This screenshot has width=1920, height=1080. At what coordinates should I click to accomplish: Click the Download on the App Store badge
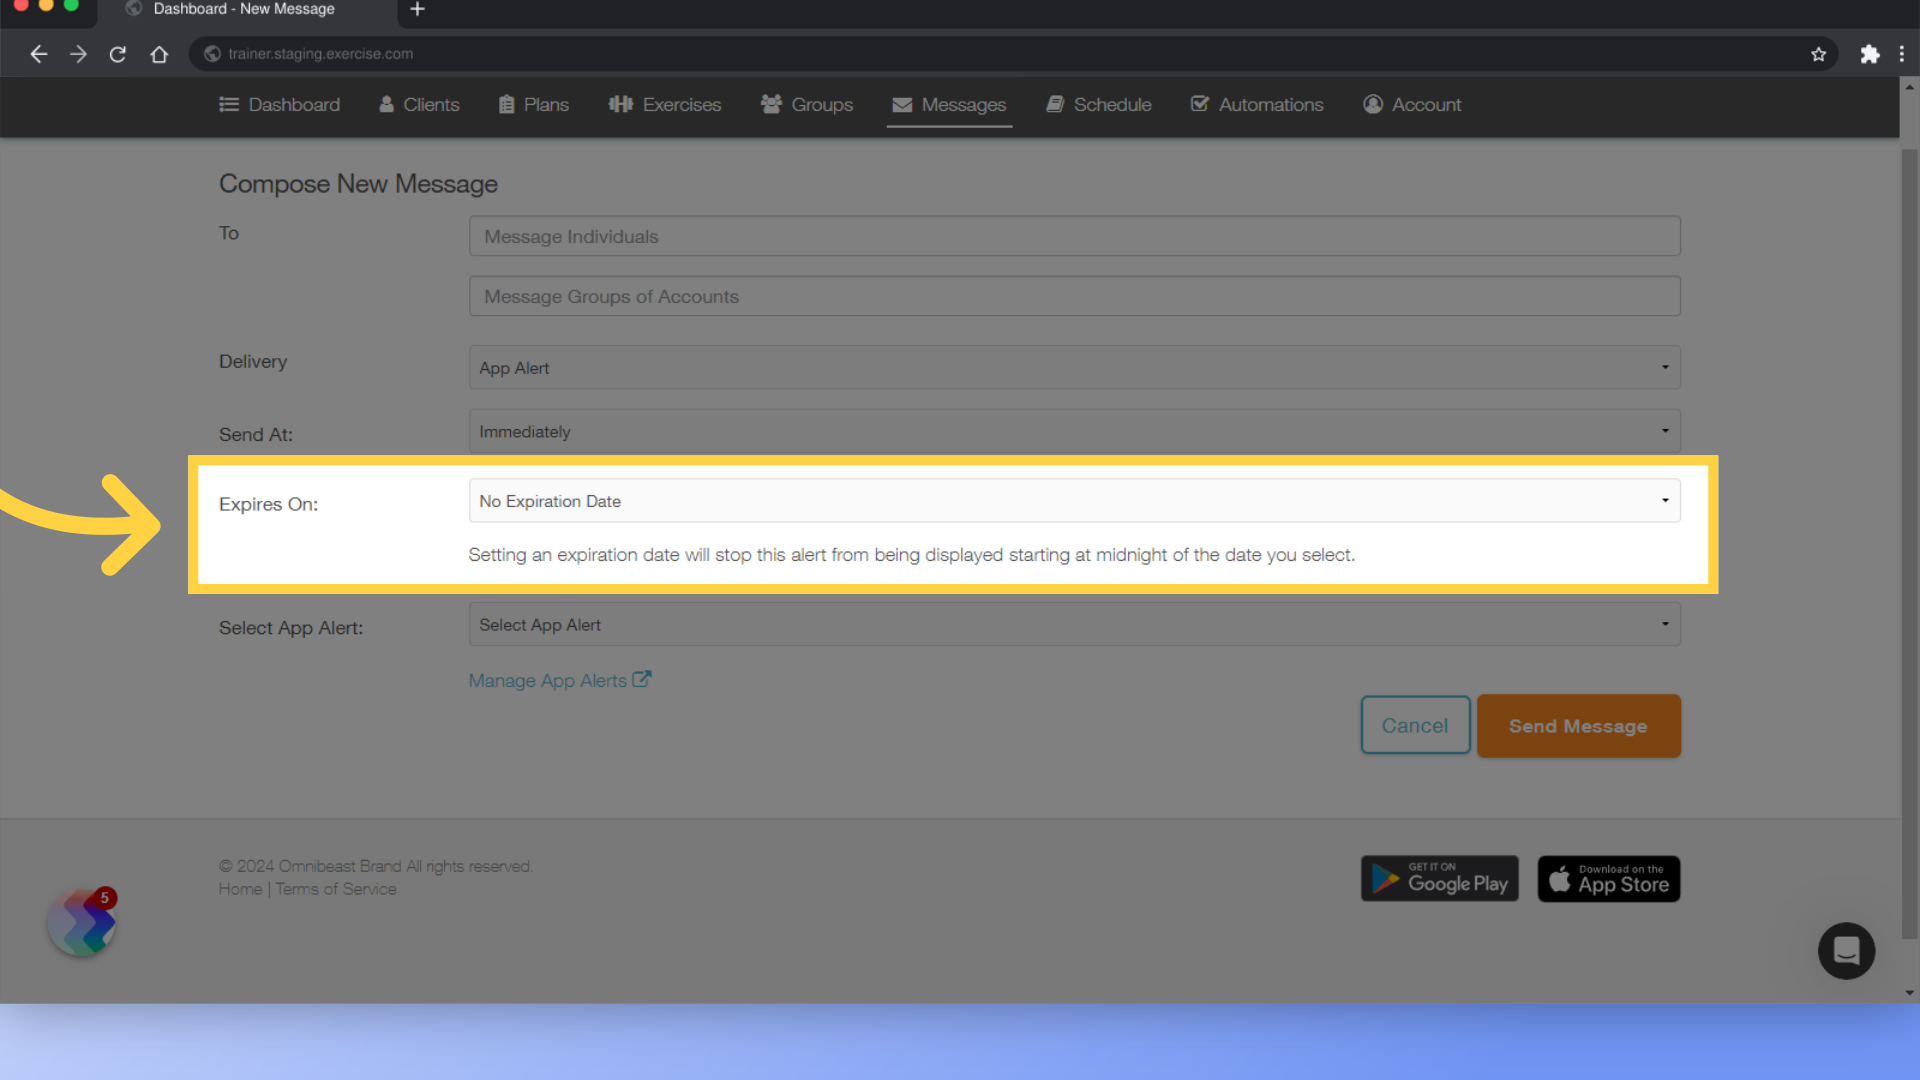(1608, 879)
